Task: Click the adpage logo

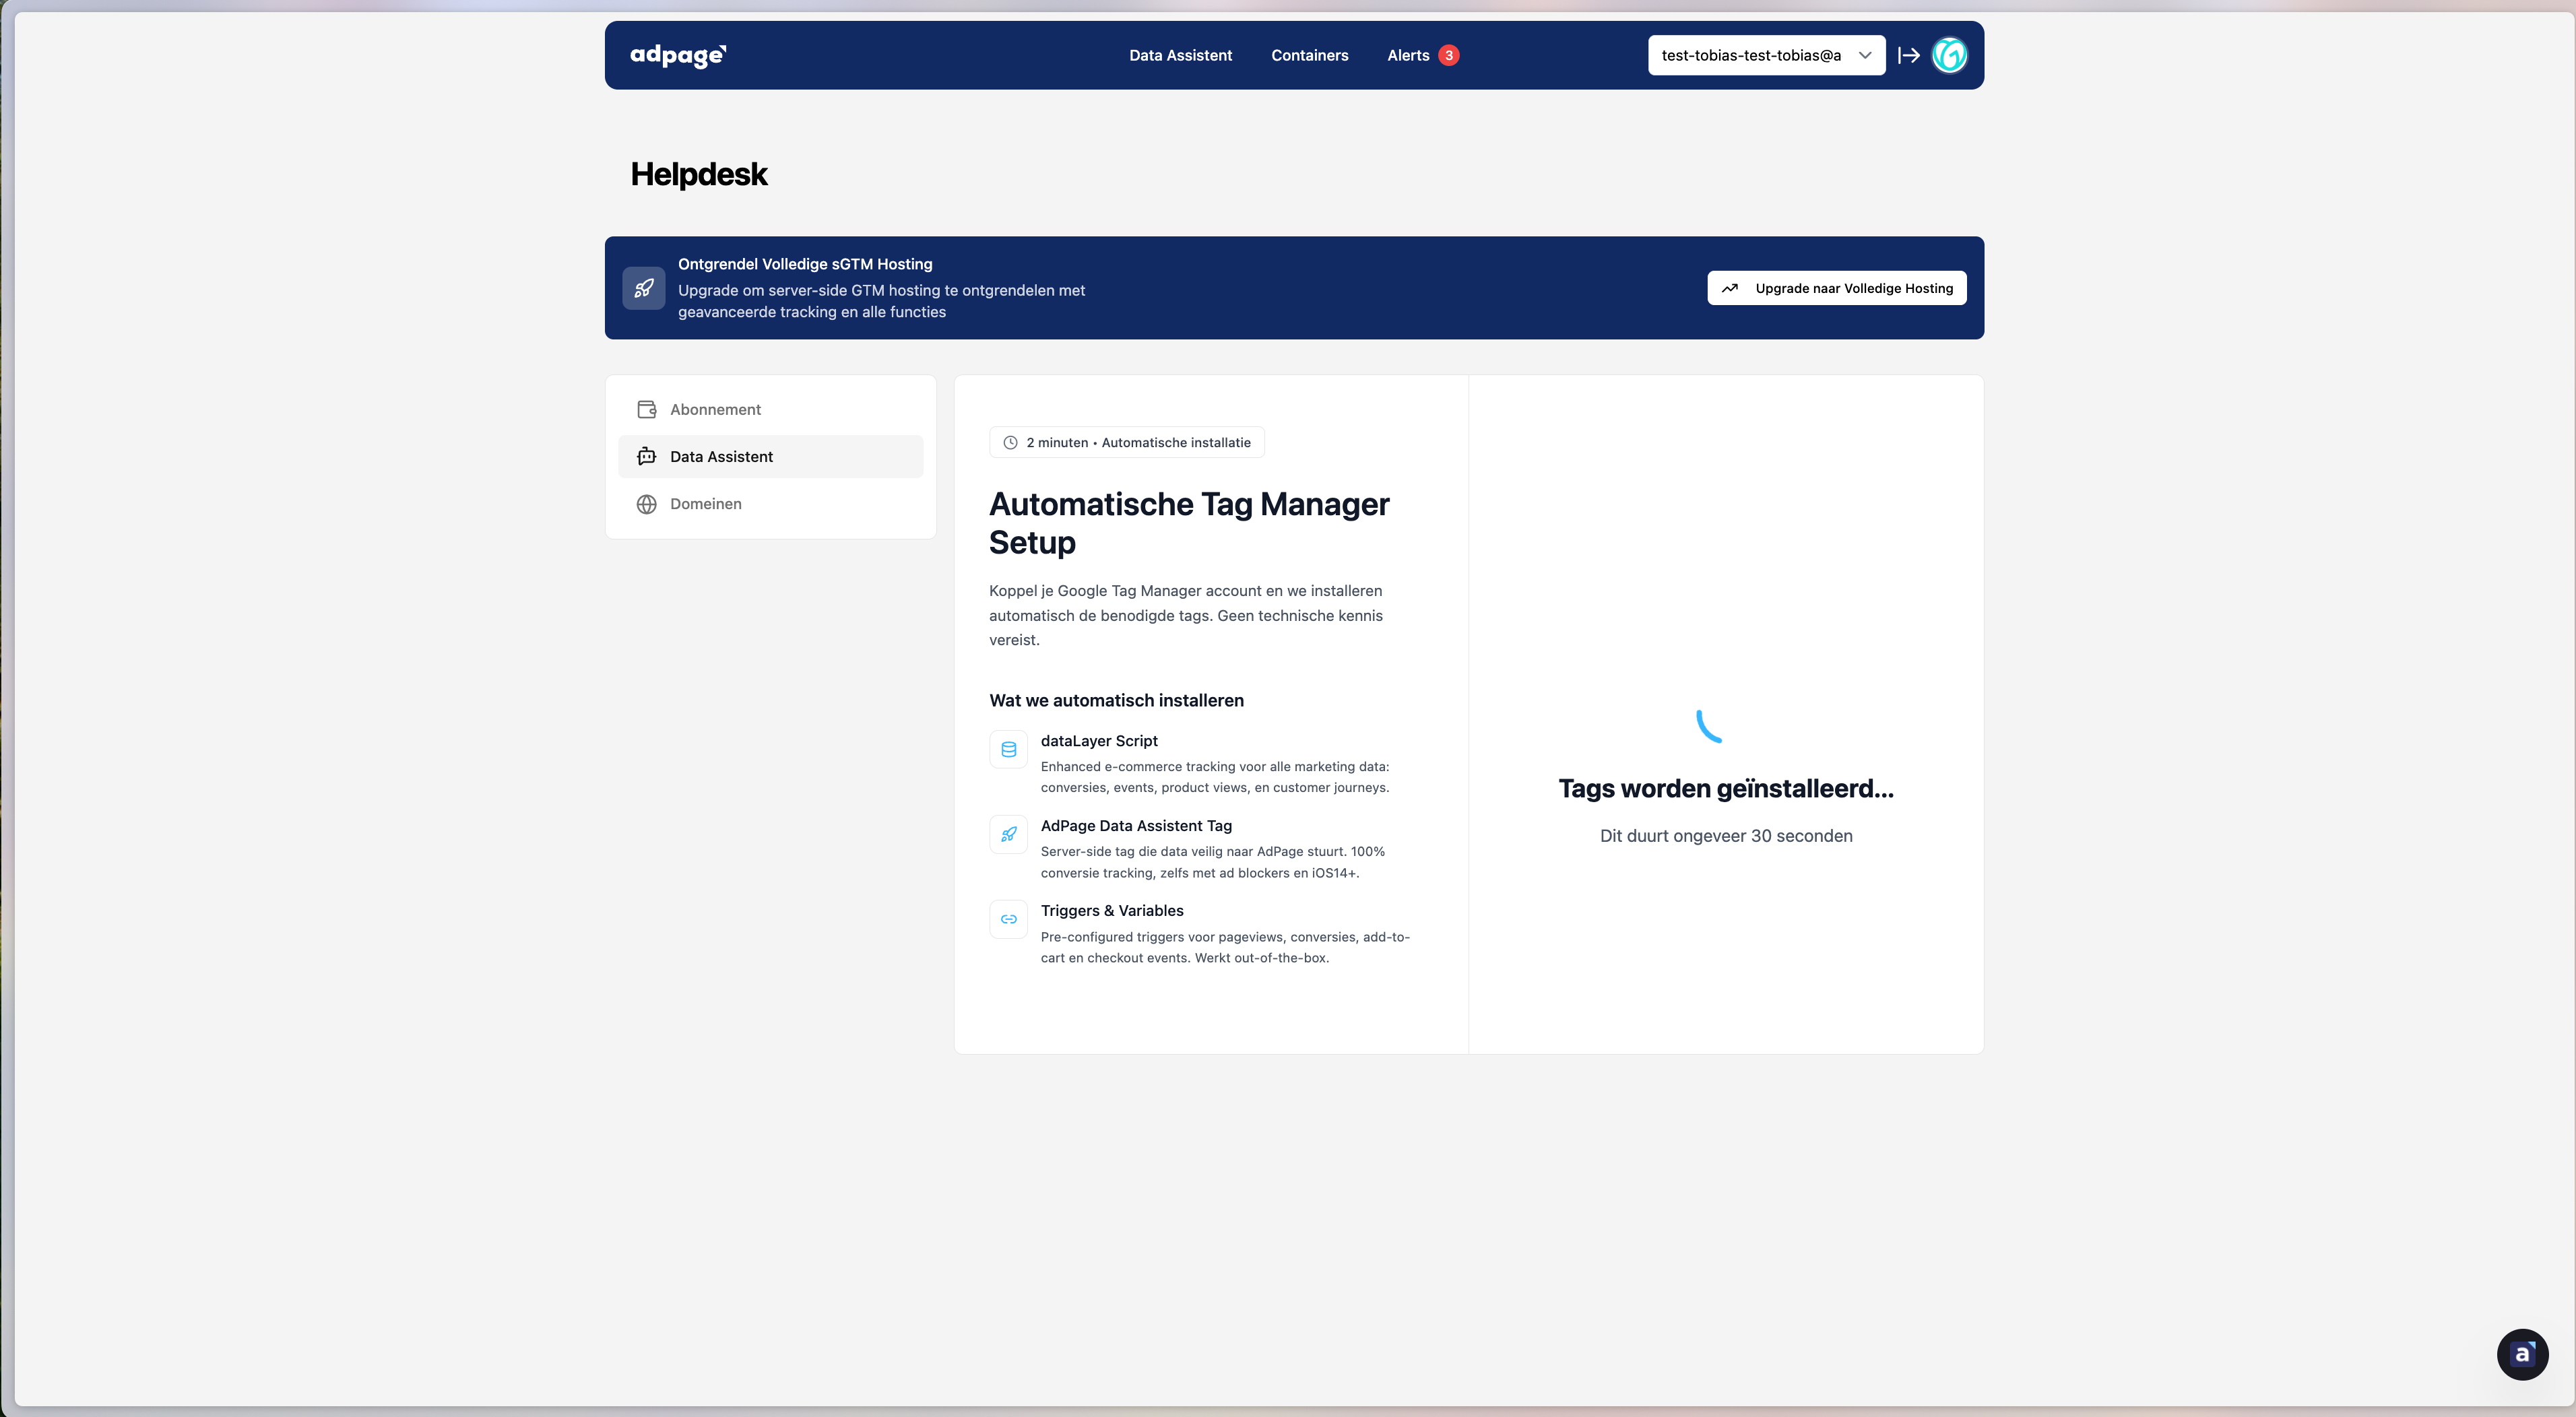Action: (678, 55)
